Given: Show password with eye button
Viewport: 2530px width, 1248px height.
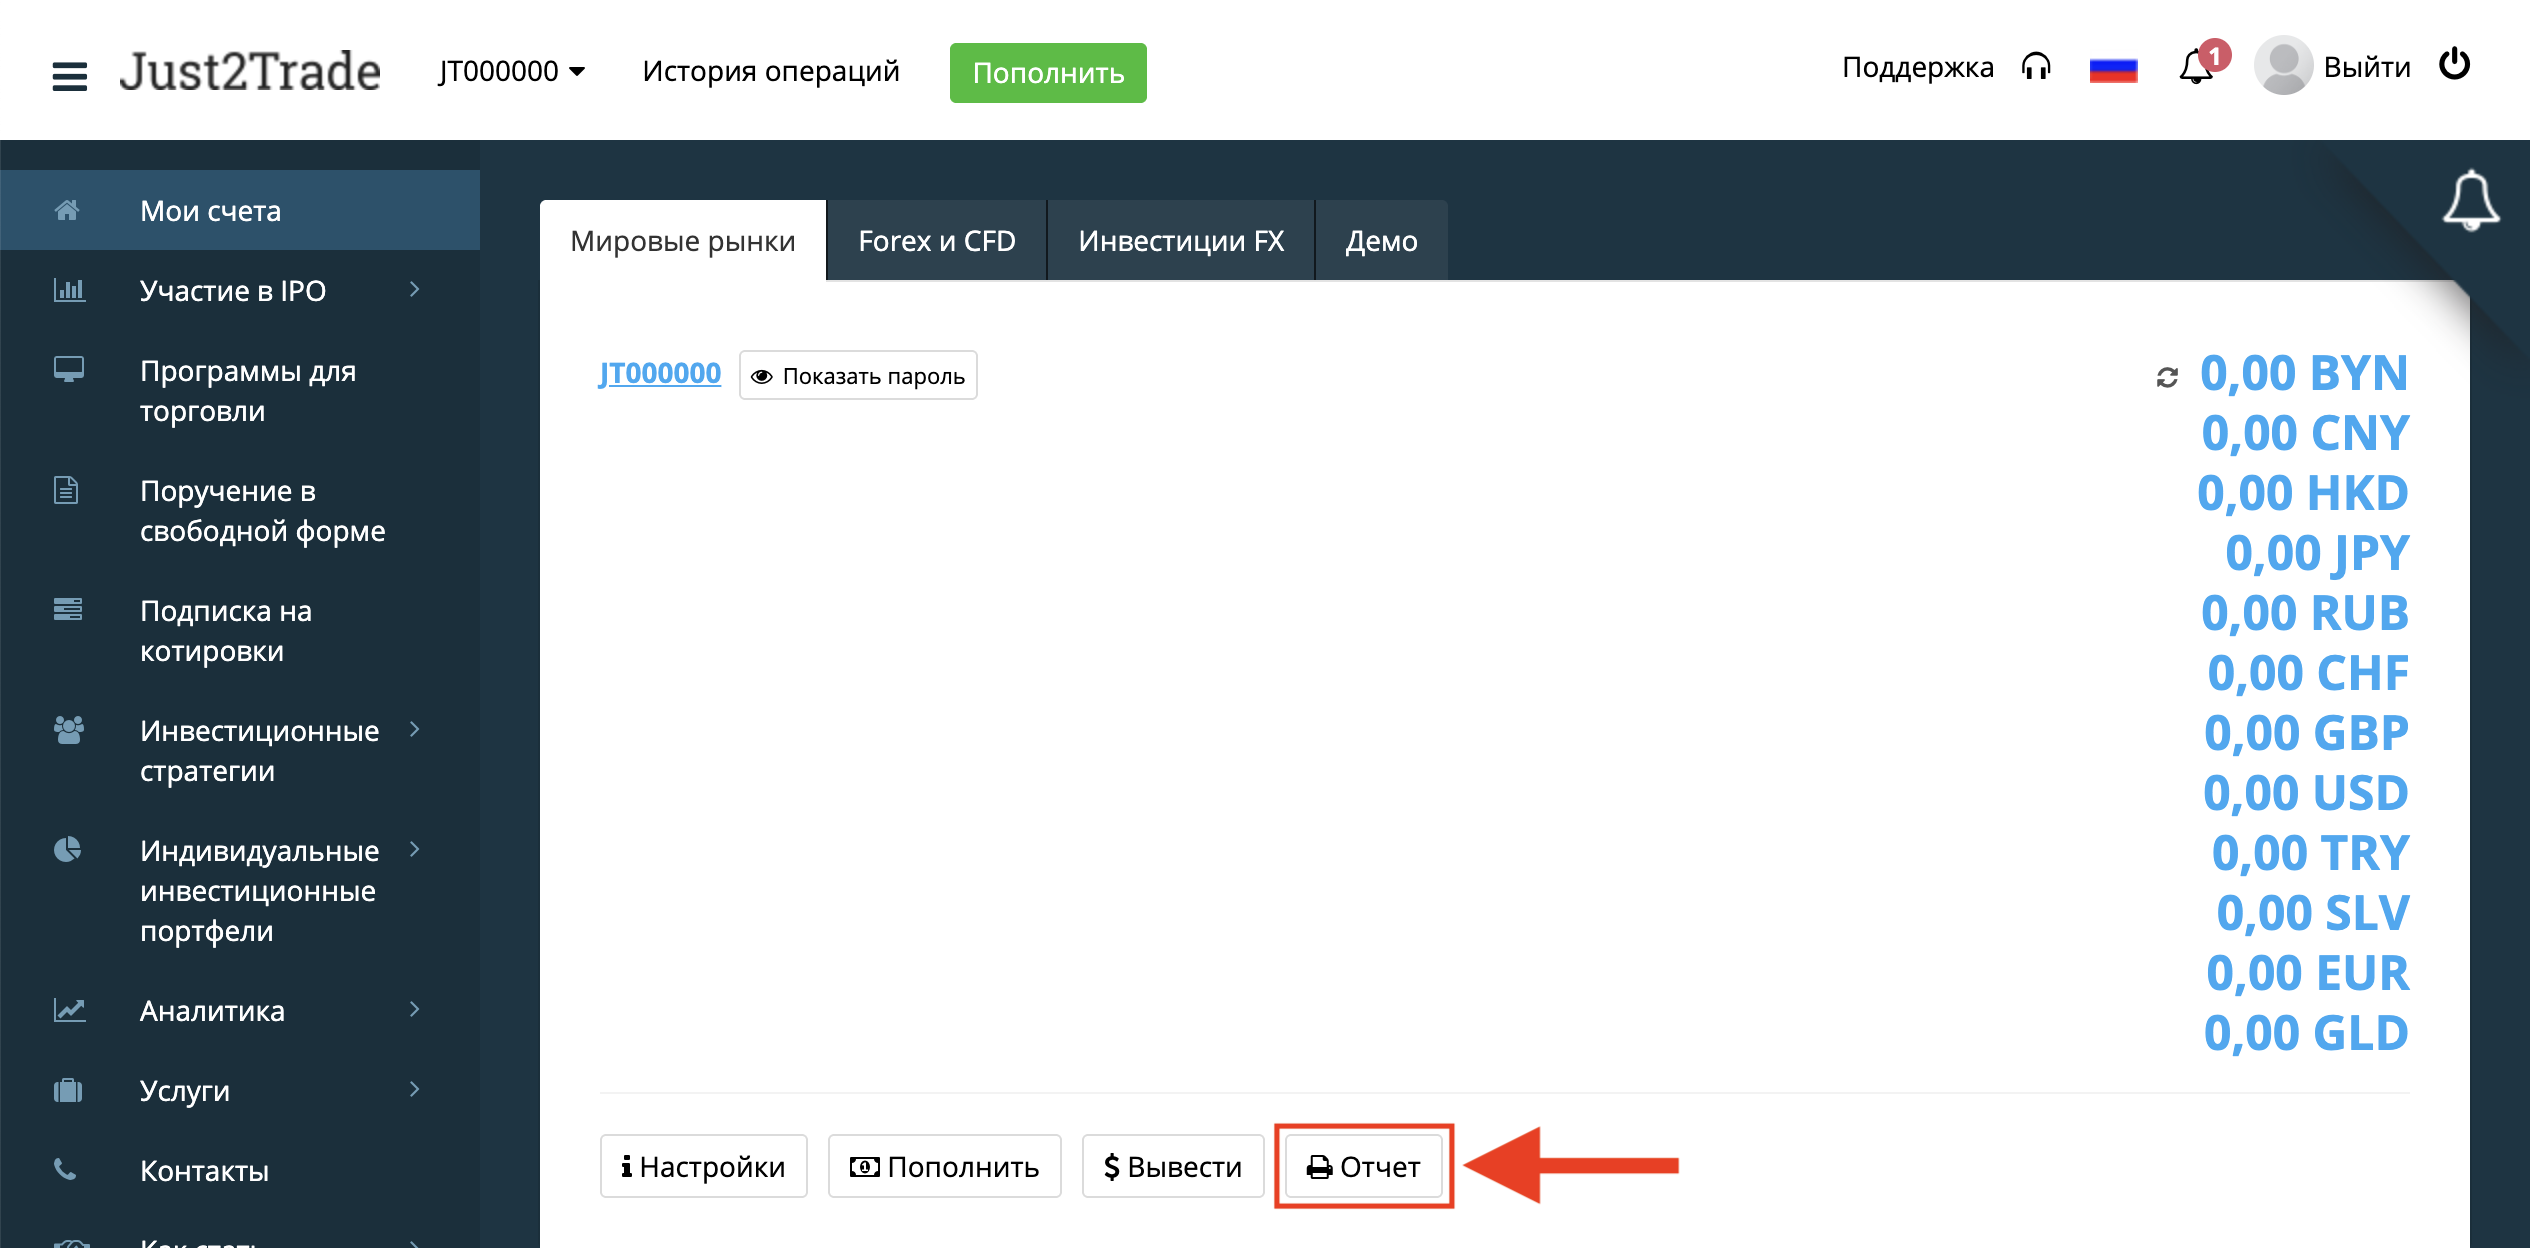Looking at the screenshot, I should tap(858, 376).
